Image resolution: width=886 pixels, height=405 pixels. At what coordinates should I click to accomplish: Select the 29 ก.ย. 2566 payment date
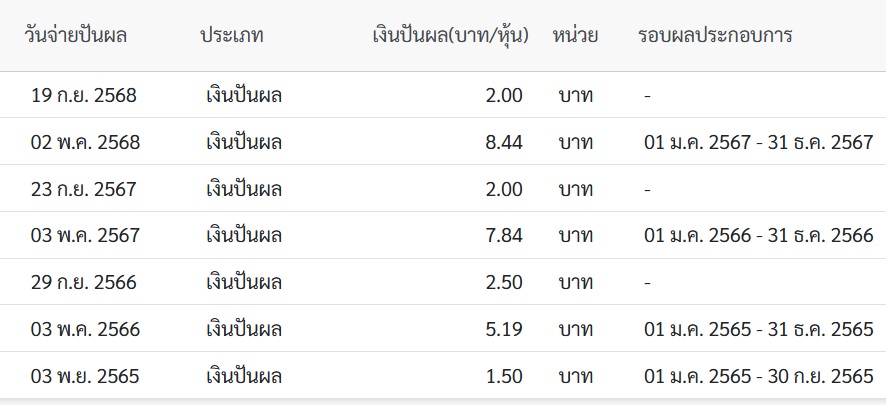84,282
